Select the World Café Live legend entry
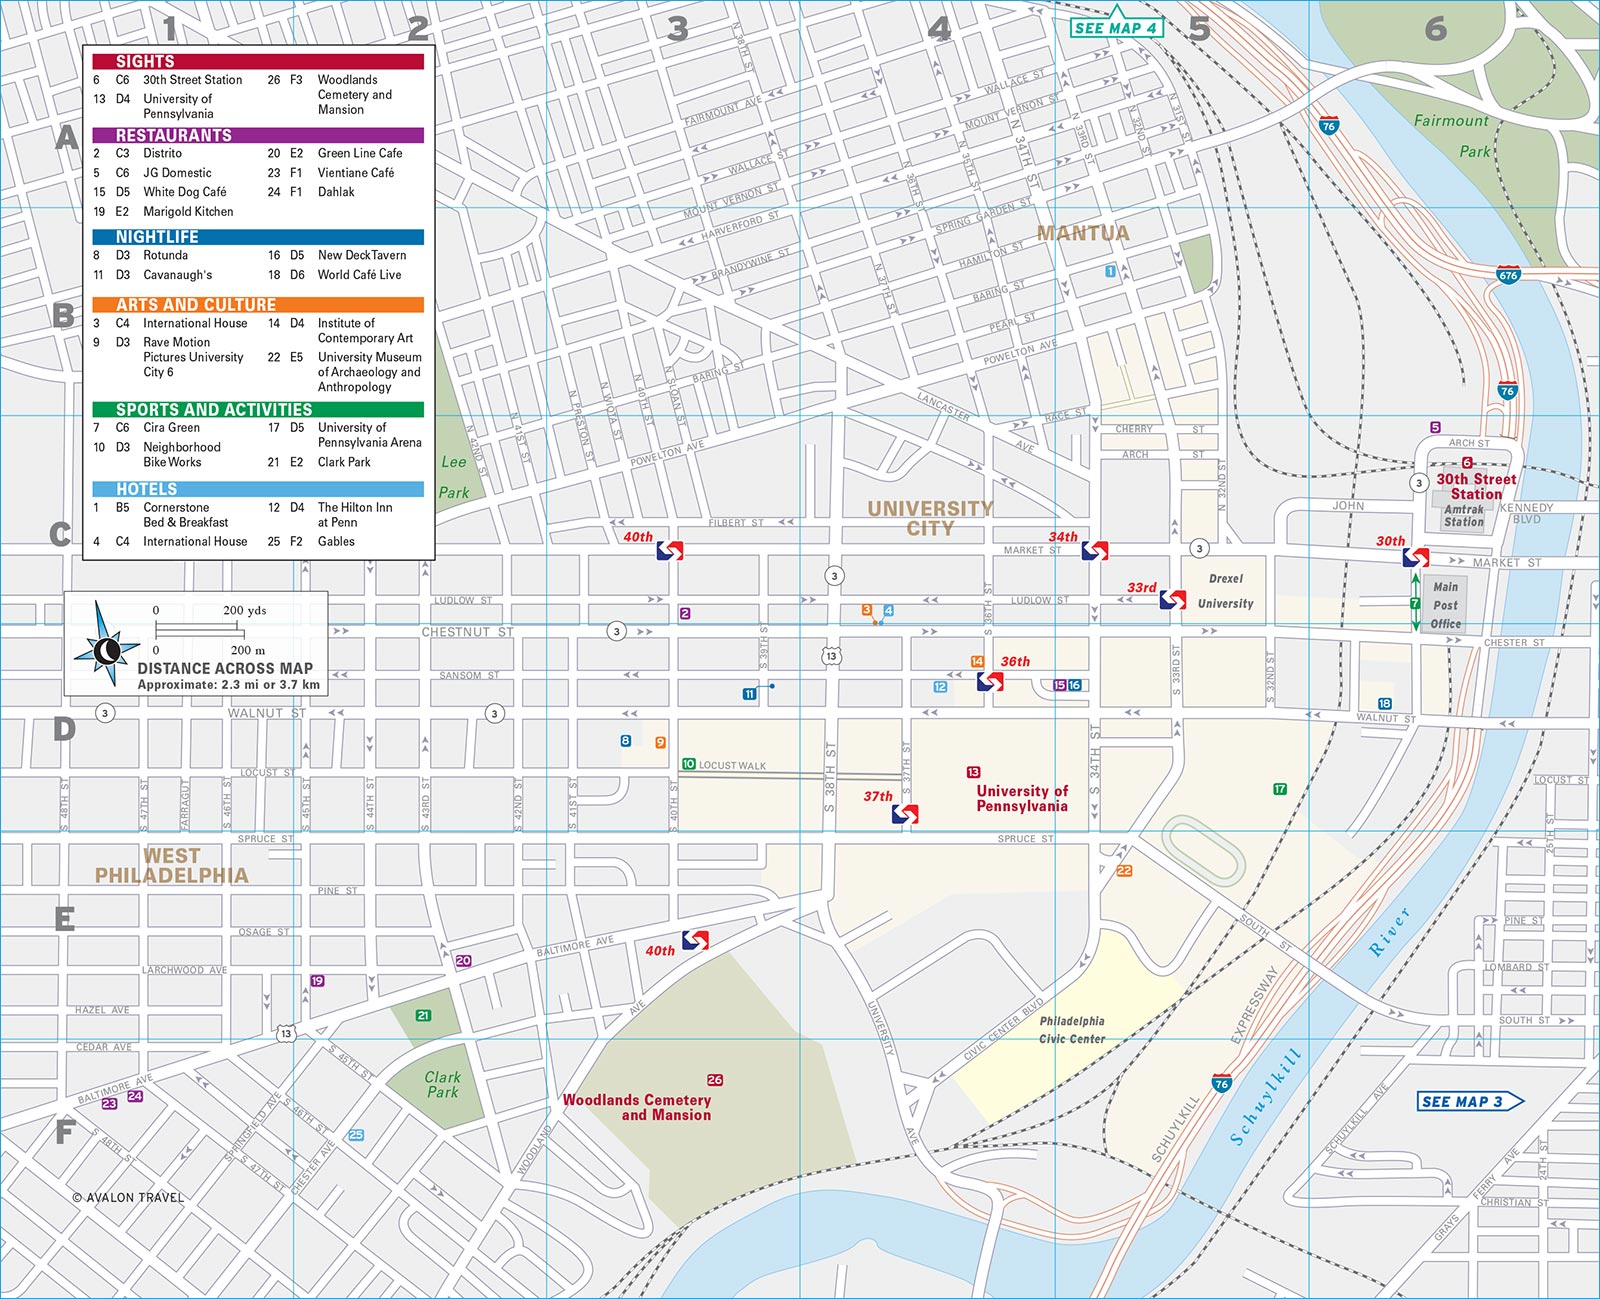The height and width of the screenshot is (1299, 1600). click(x=335, y=275)
